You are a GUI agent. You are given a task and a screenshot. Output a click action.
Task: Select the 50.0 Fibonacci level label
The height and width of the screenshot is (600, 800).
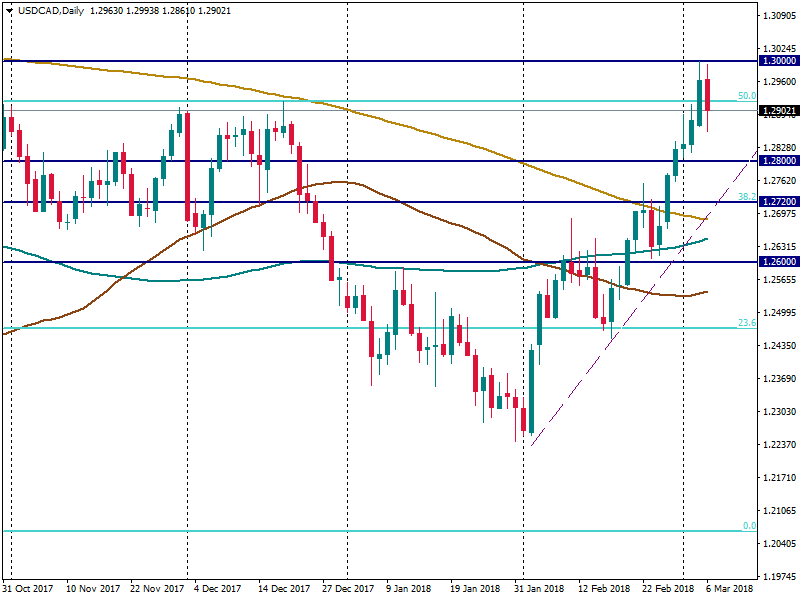746,96
